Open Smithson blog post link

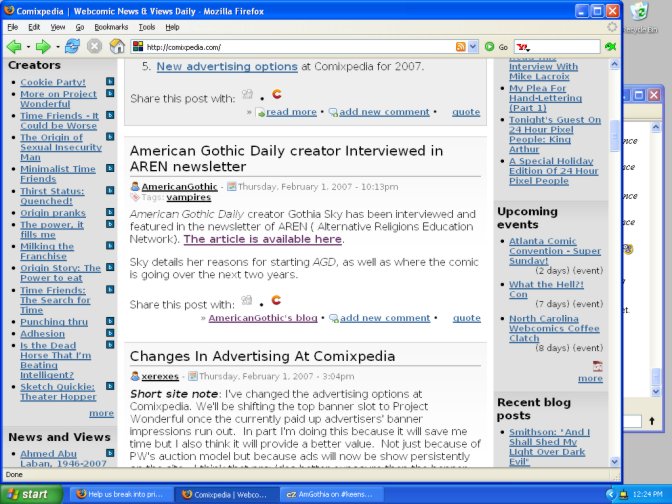point(549,447)
